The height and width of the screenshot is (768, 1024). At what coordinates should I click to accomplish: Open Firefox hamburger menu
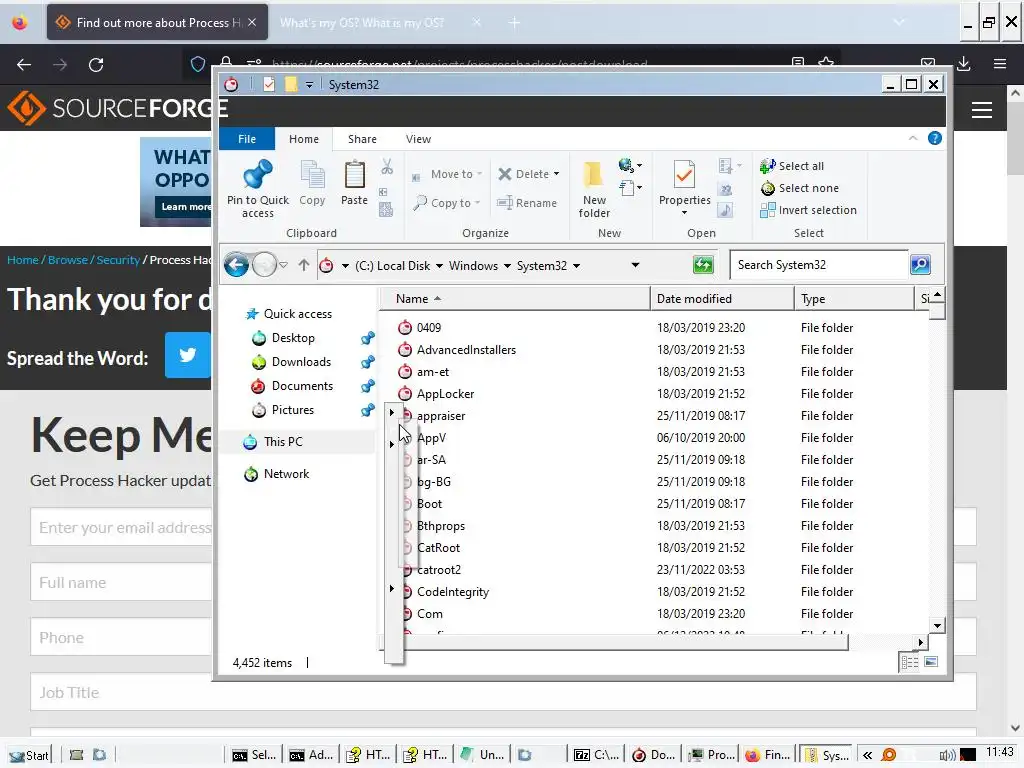click(x=999, y=64)
